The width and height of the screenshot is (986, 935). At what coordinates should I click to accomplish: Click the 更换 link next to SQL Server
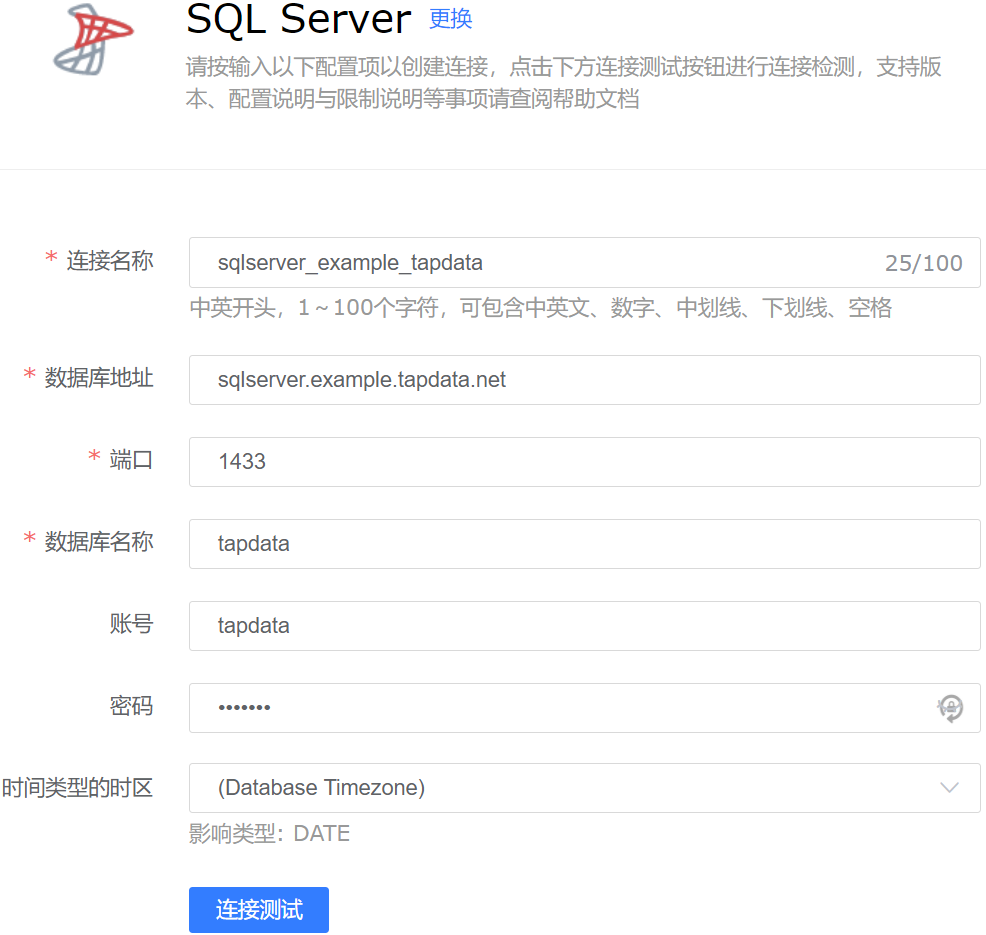click(x=451, y=18)
